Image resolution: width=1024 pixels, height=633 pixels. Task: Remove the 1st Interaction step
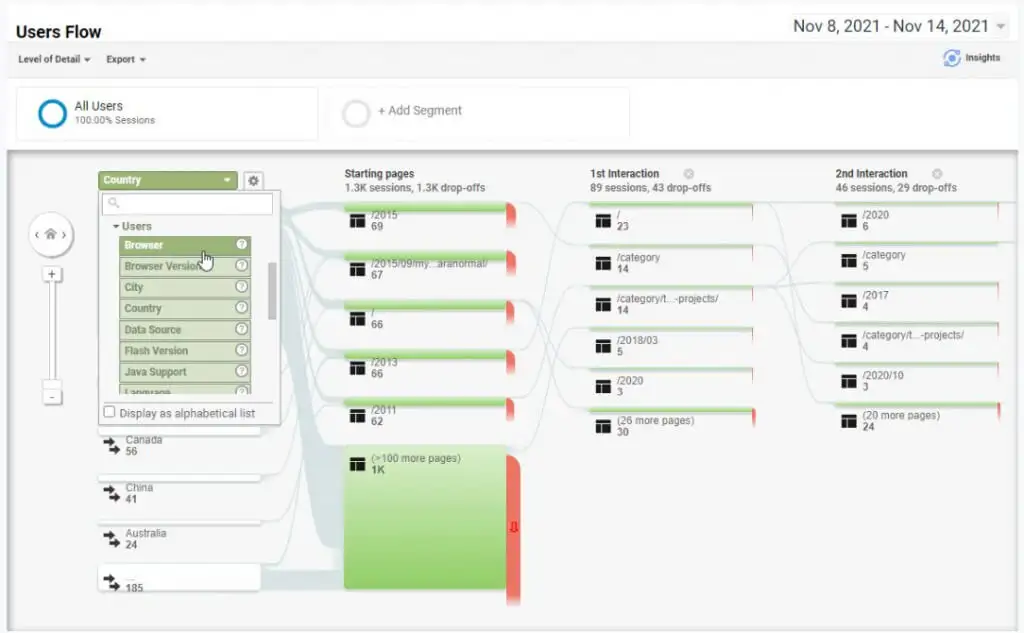[x=688, y=174]
